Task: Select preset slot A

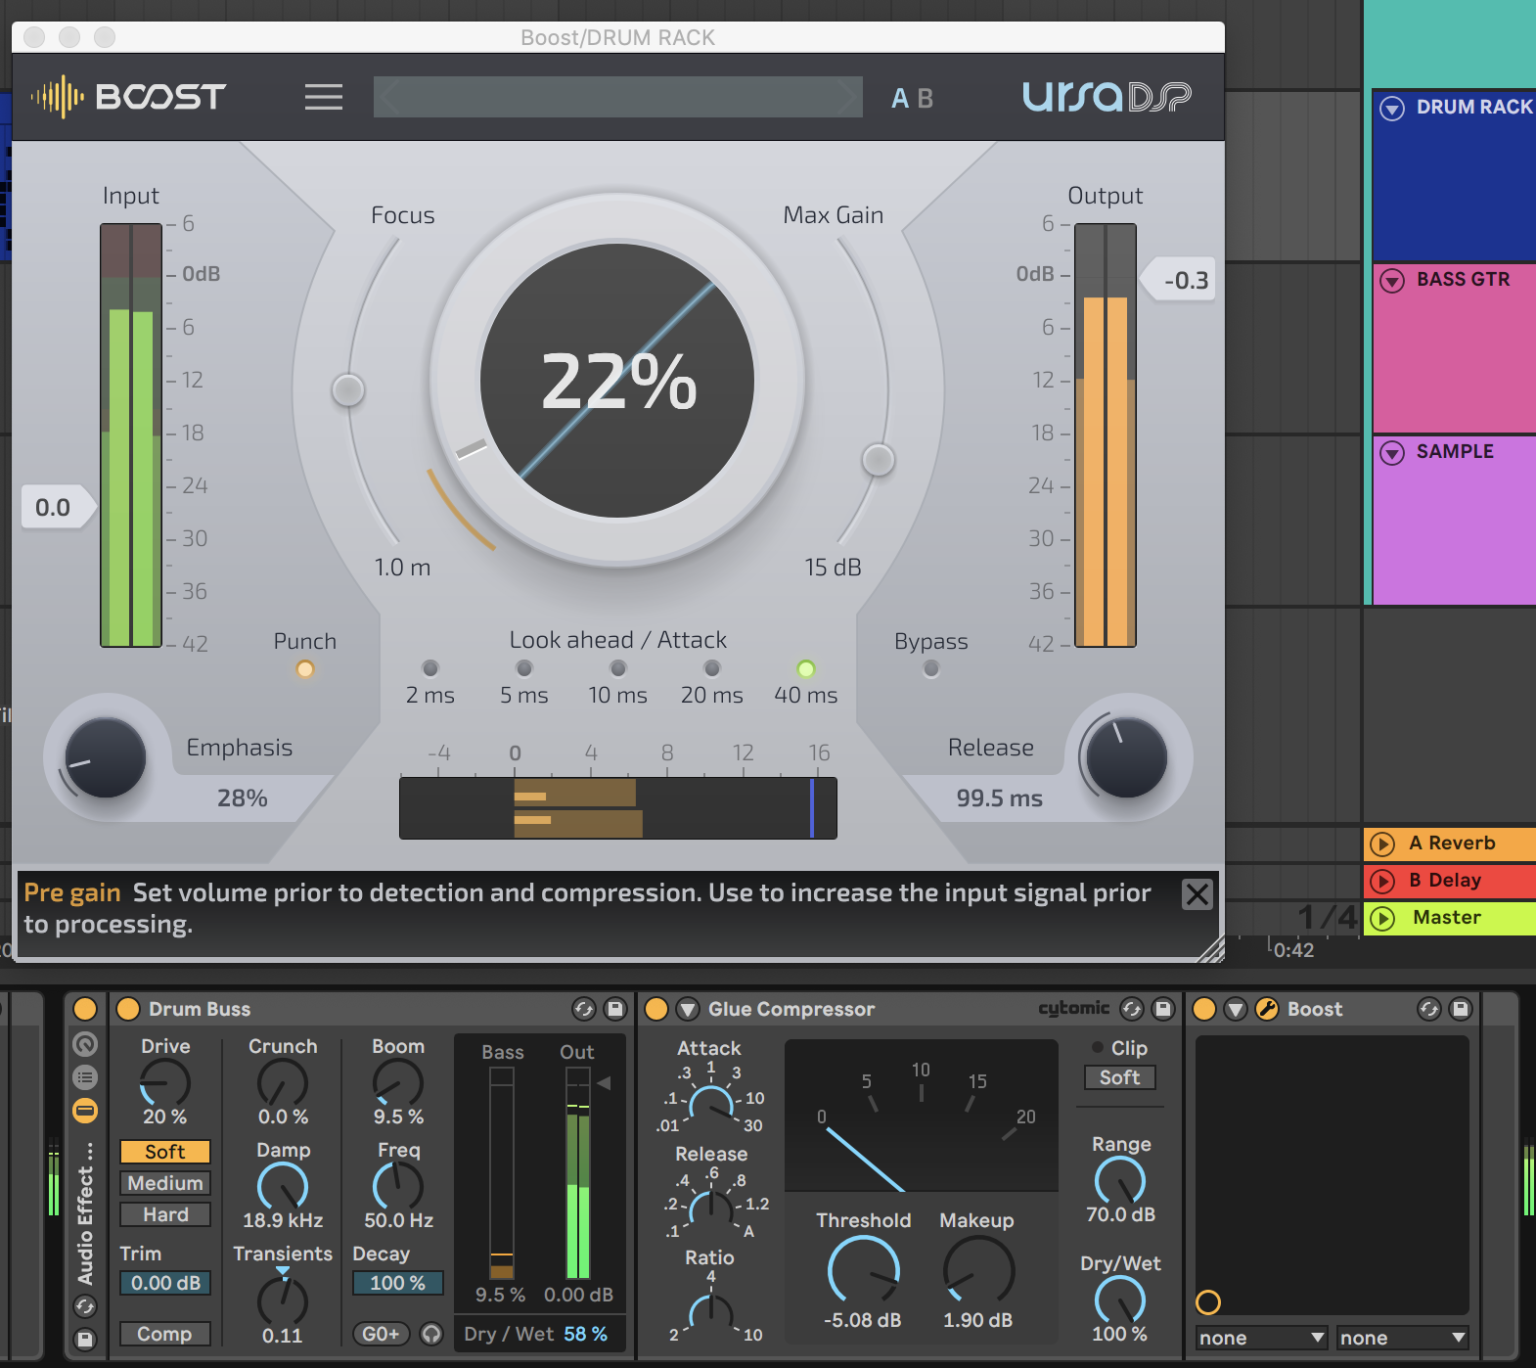Action: (x=900, y=98)
